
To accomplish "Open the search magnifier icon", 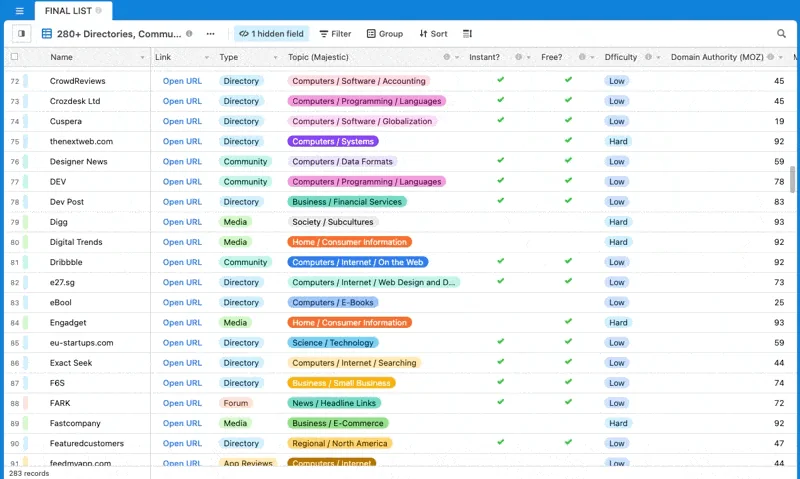I will click(x=781, y=34).
